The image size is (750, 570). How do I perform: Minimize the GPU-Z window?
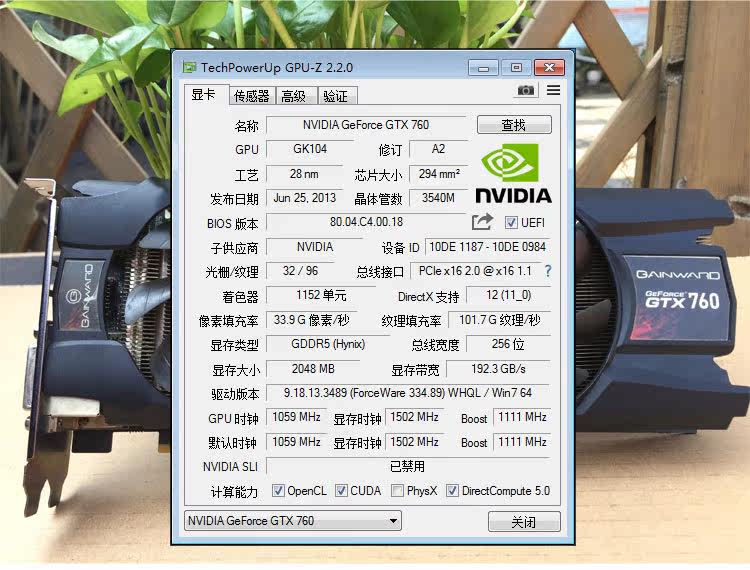(483, 68)
